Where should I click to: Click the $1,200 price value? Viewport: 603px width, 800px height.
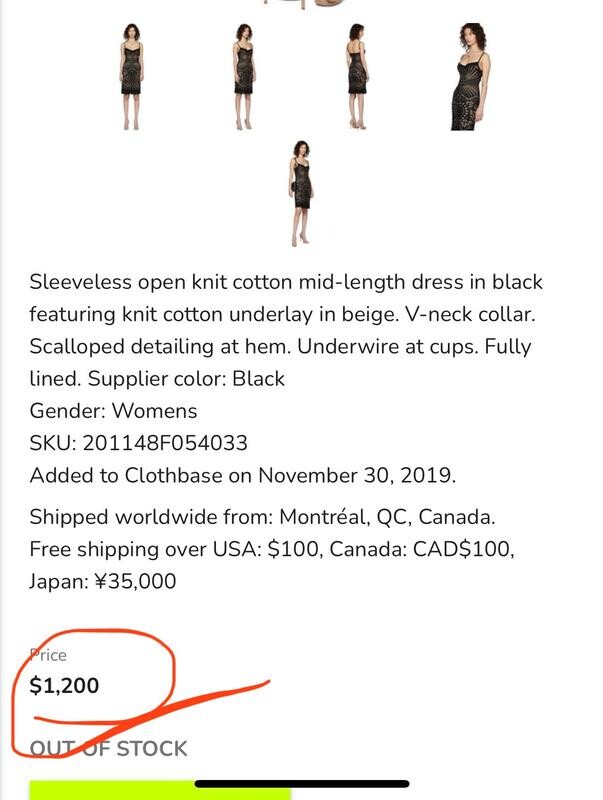(x=65, y=686)
